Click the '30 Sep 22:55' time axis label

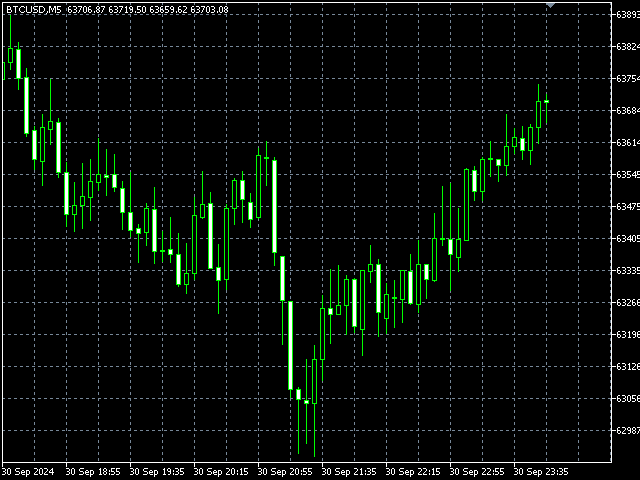[477, 472]
